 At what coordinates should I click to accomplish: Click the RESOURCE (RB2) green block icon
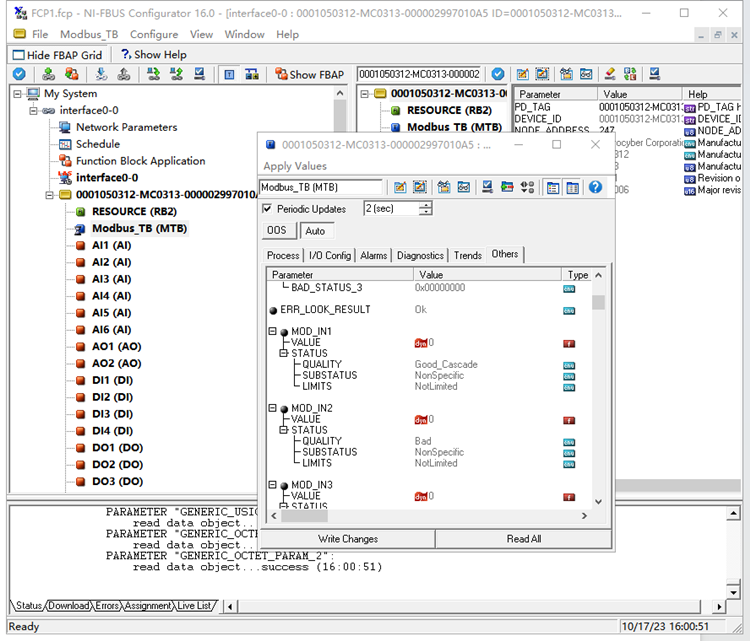[80, 212]
